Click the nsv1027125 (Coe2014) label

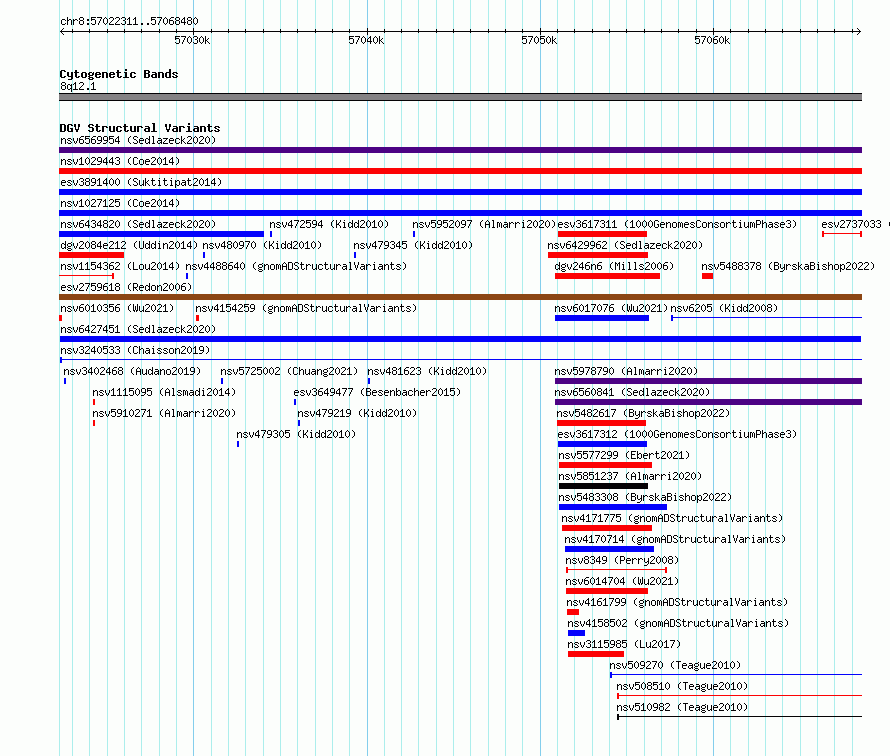[120, 203]
